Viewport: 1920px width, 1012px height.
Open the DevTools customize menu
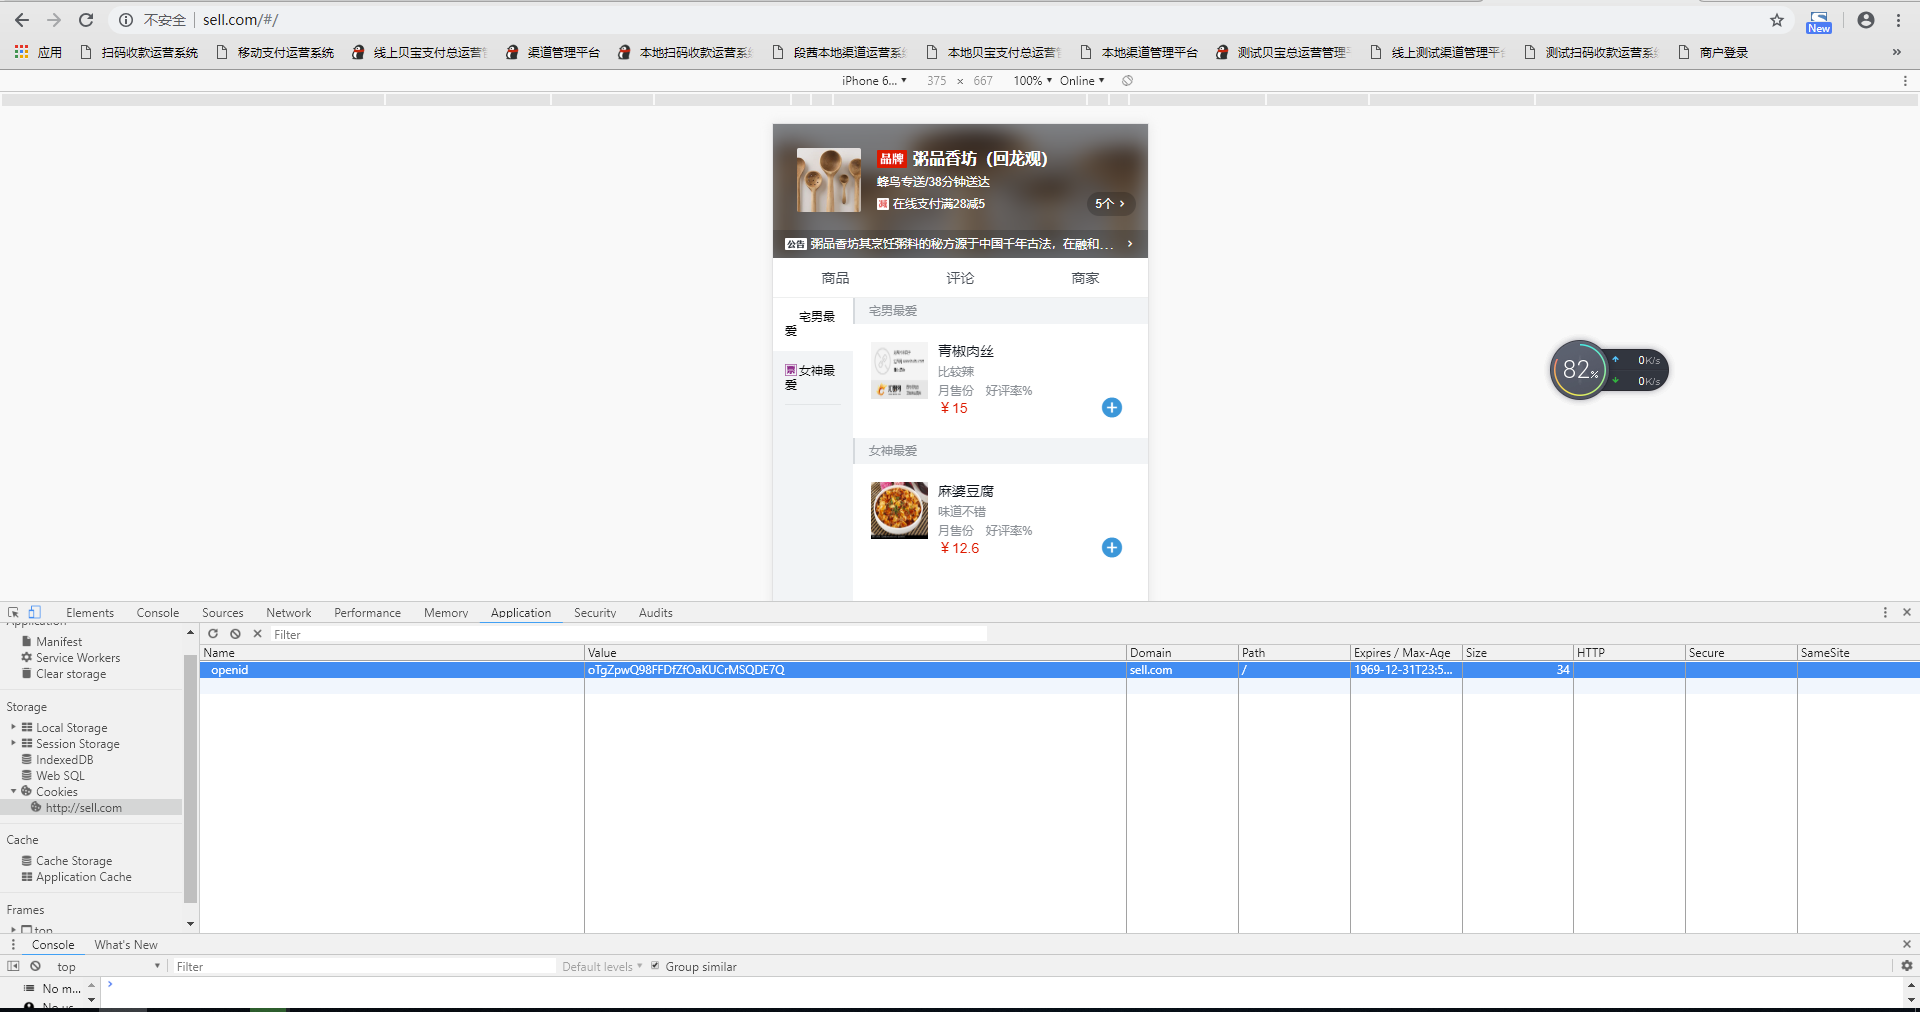coord(1885,612)
